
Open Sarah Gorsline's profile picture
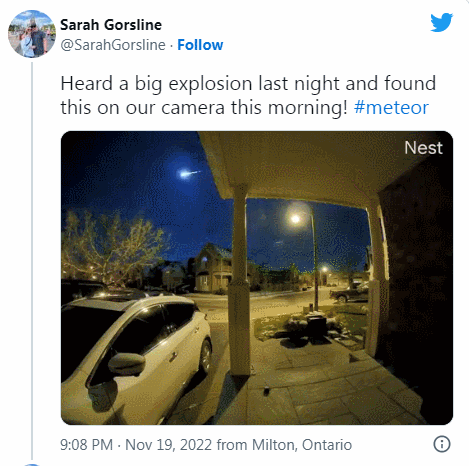(x=32, y=34)
